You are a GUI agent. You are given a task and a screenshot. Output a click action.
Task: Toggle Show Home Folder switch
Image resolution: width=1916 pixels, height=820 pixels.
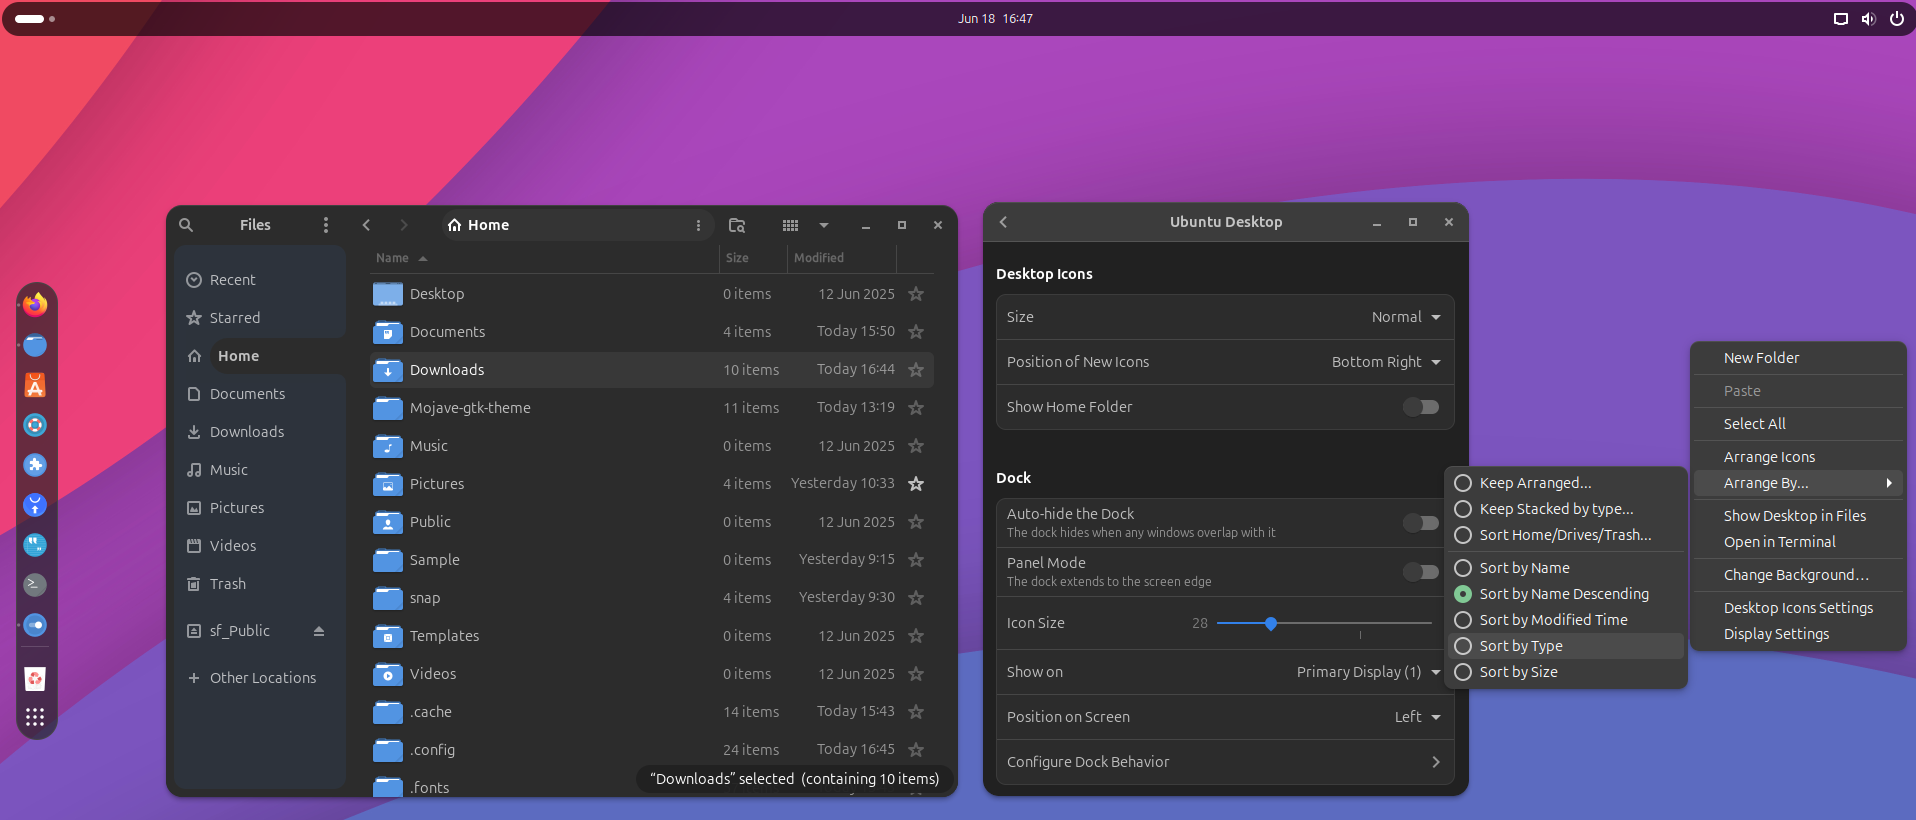coord(1421,407)
